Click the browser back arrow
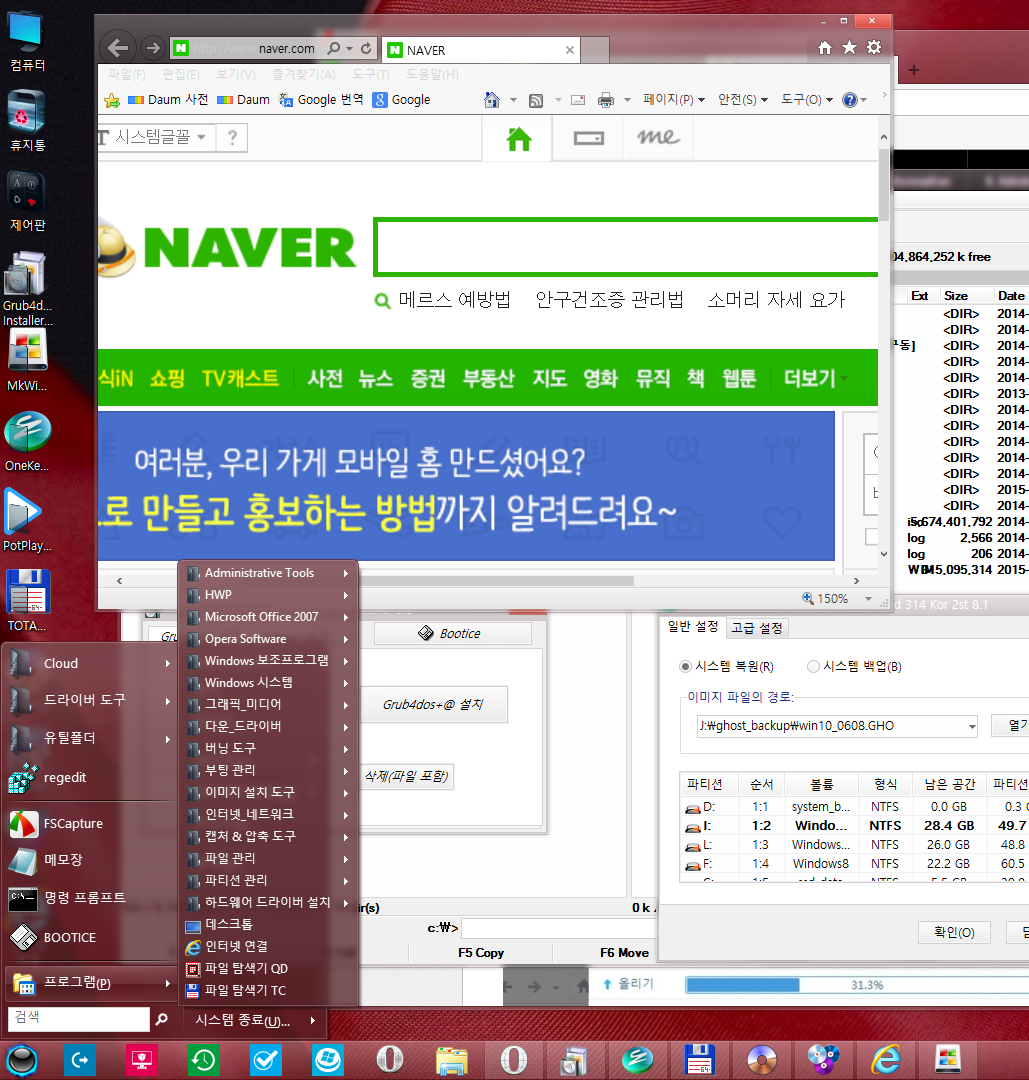 pyautogui.click(x=118, y=48)
